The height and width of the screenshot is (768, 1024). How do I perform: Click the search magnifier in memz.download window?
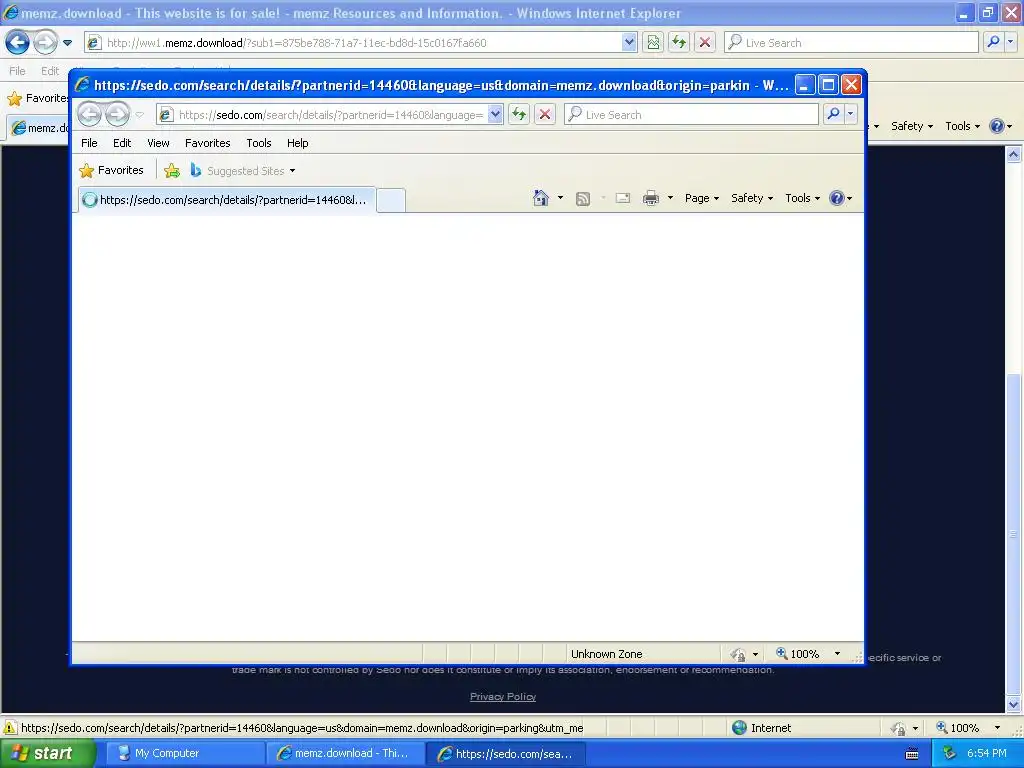point(993,42)
